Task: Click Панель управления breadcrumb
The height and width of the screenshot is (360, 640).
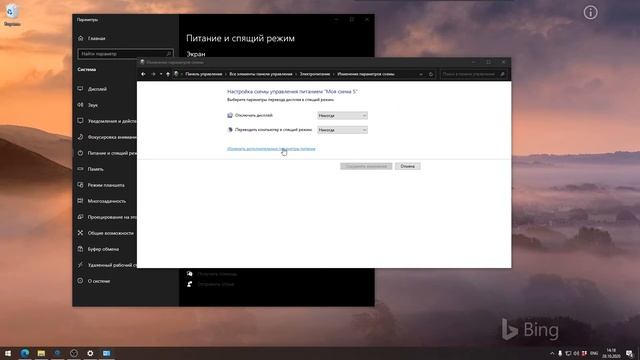Action: tap(204, 74)
